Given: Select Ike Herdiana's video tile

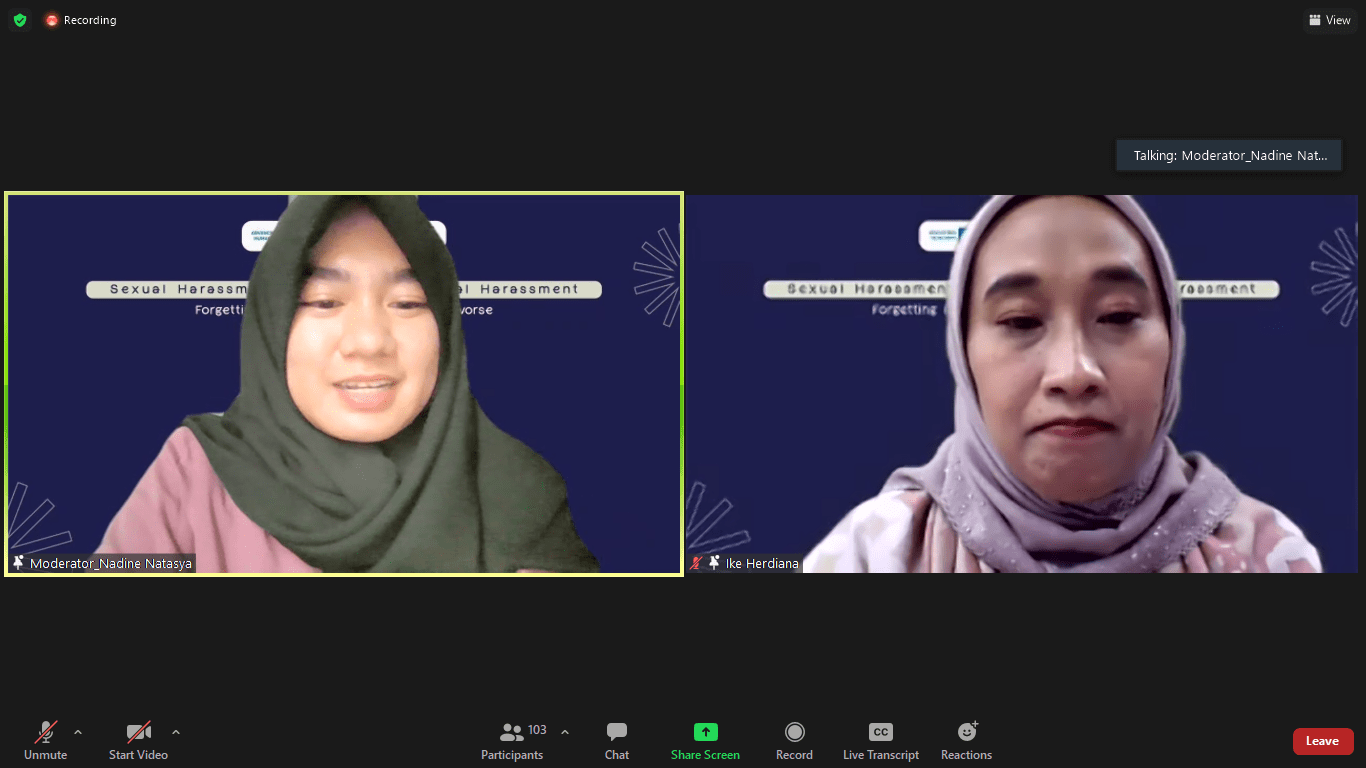Looking at the screenshot, I should (1022, 384).
